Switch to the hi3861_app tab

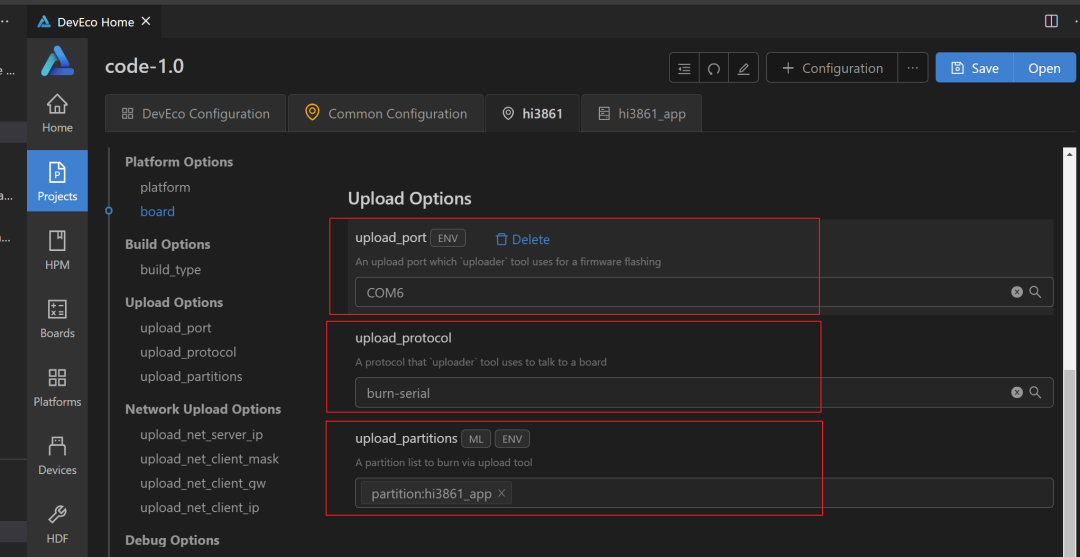(641, 114)
